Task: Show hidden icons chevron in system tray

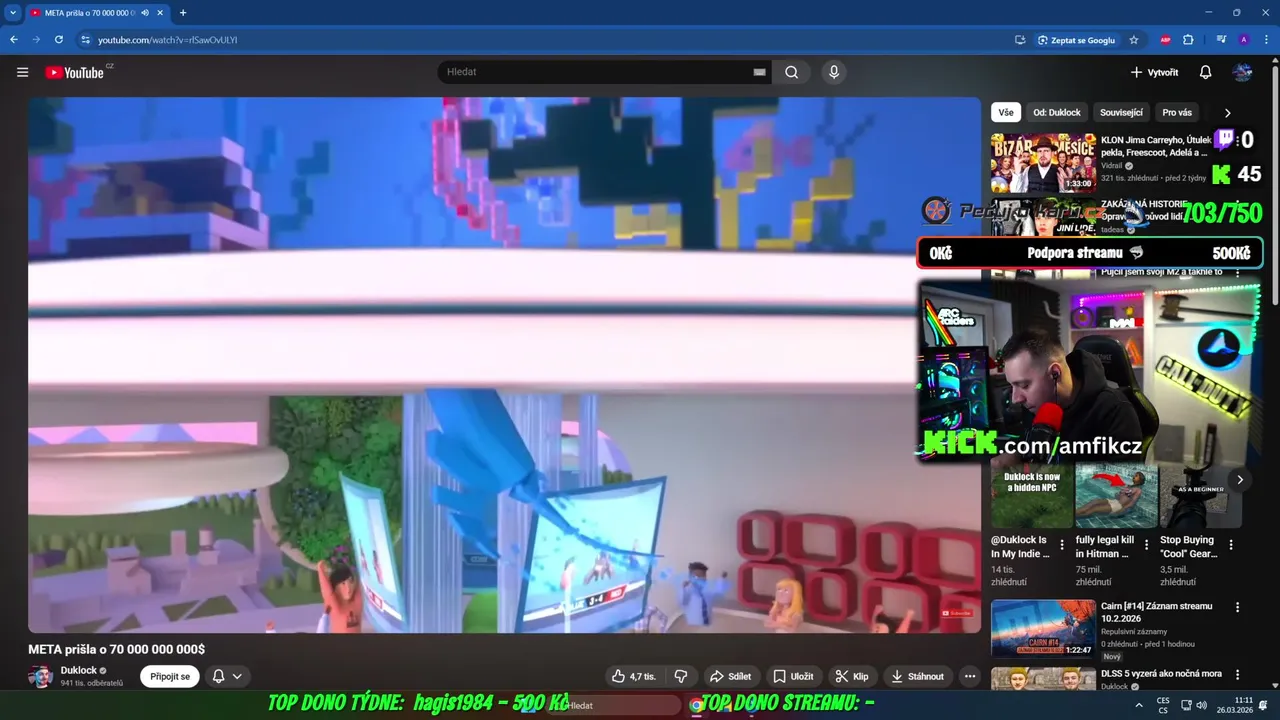Action: [1139, 705]
